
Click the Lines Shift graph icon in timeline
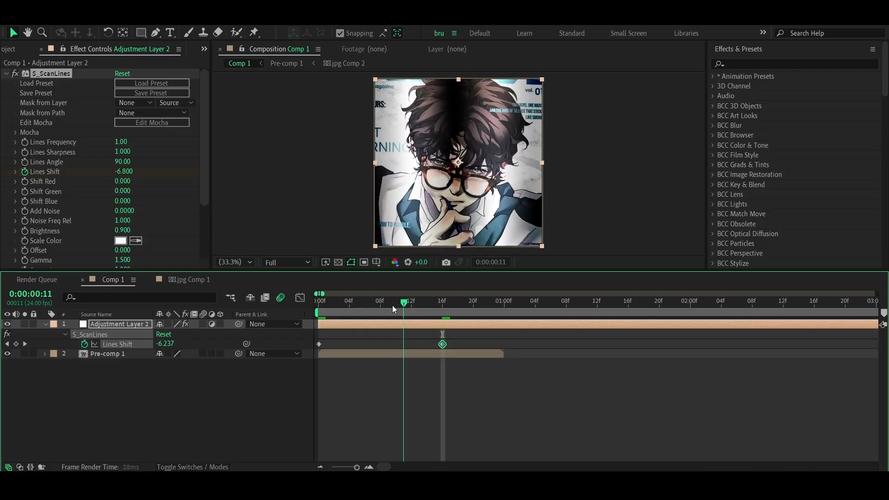94,344
